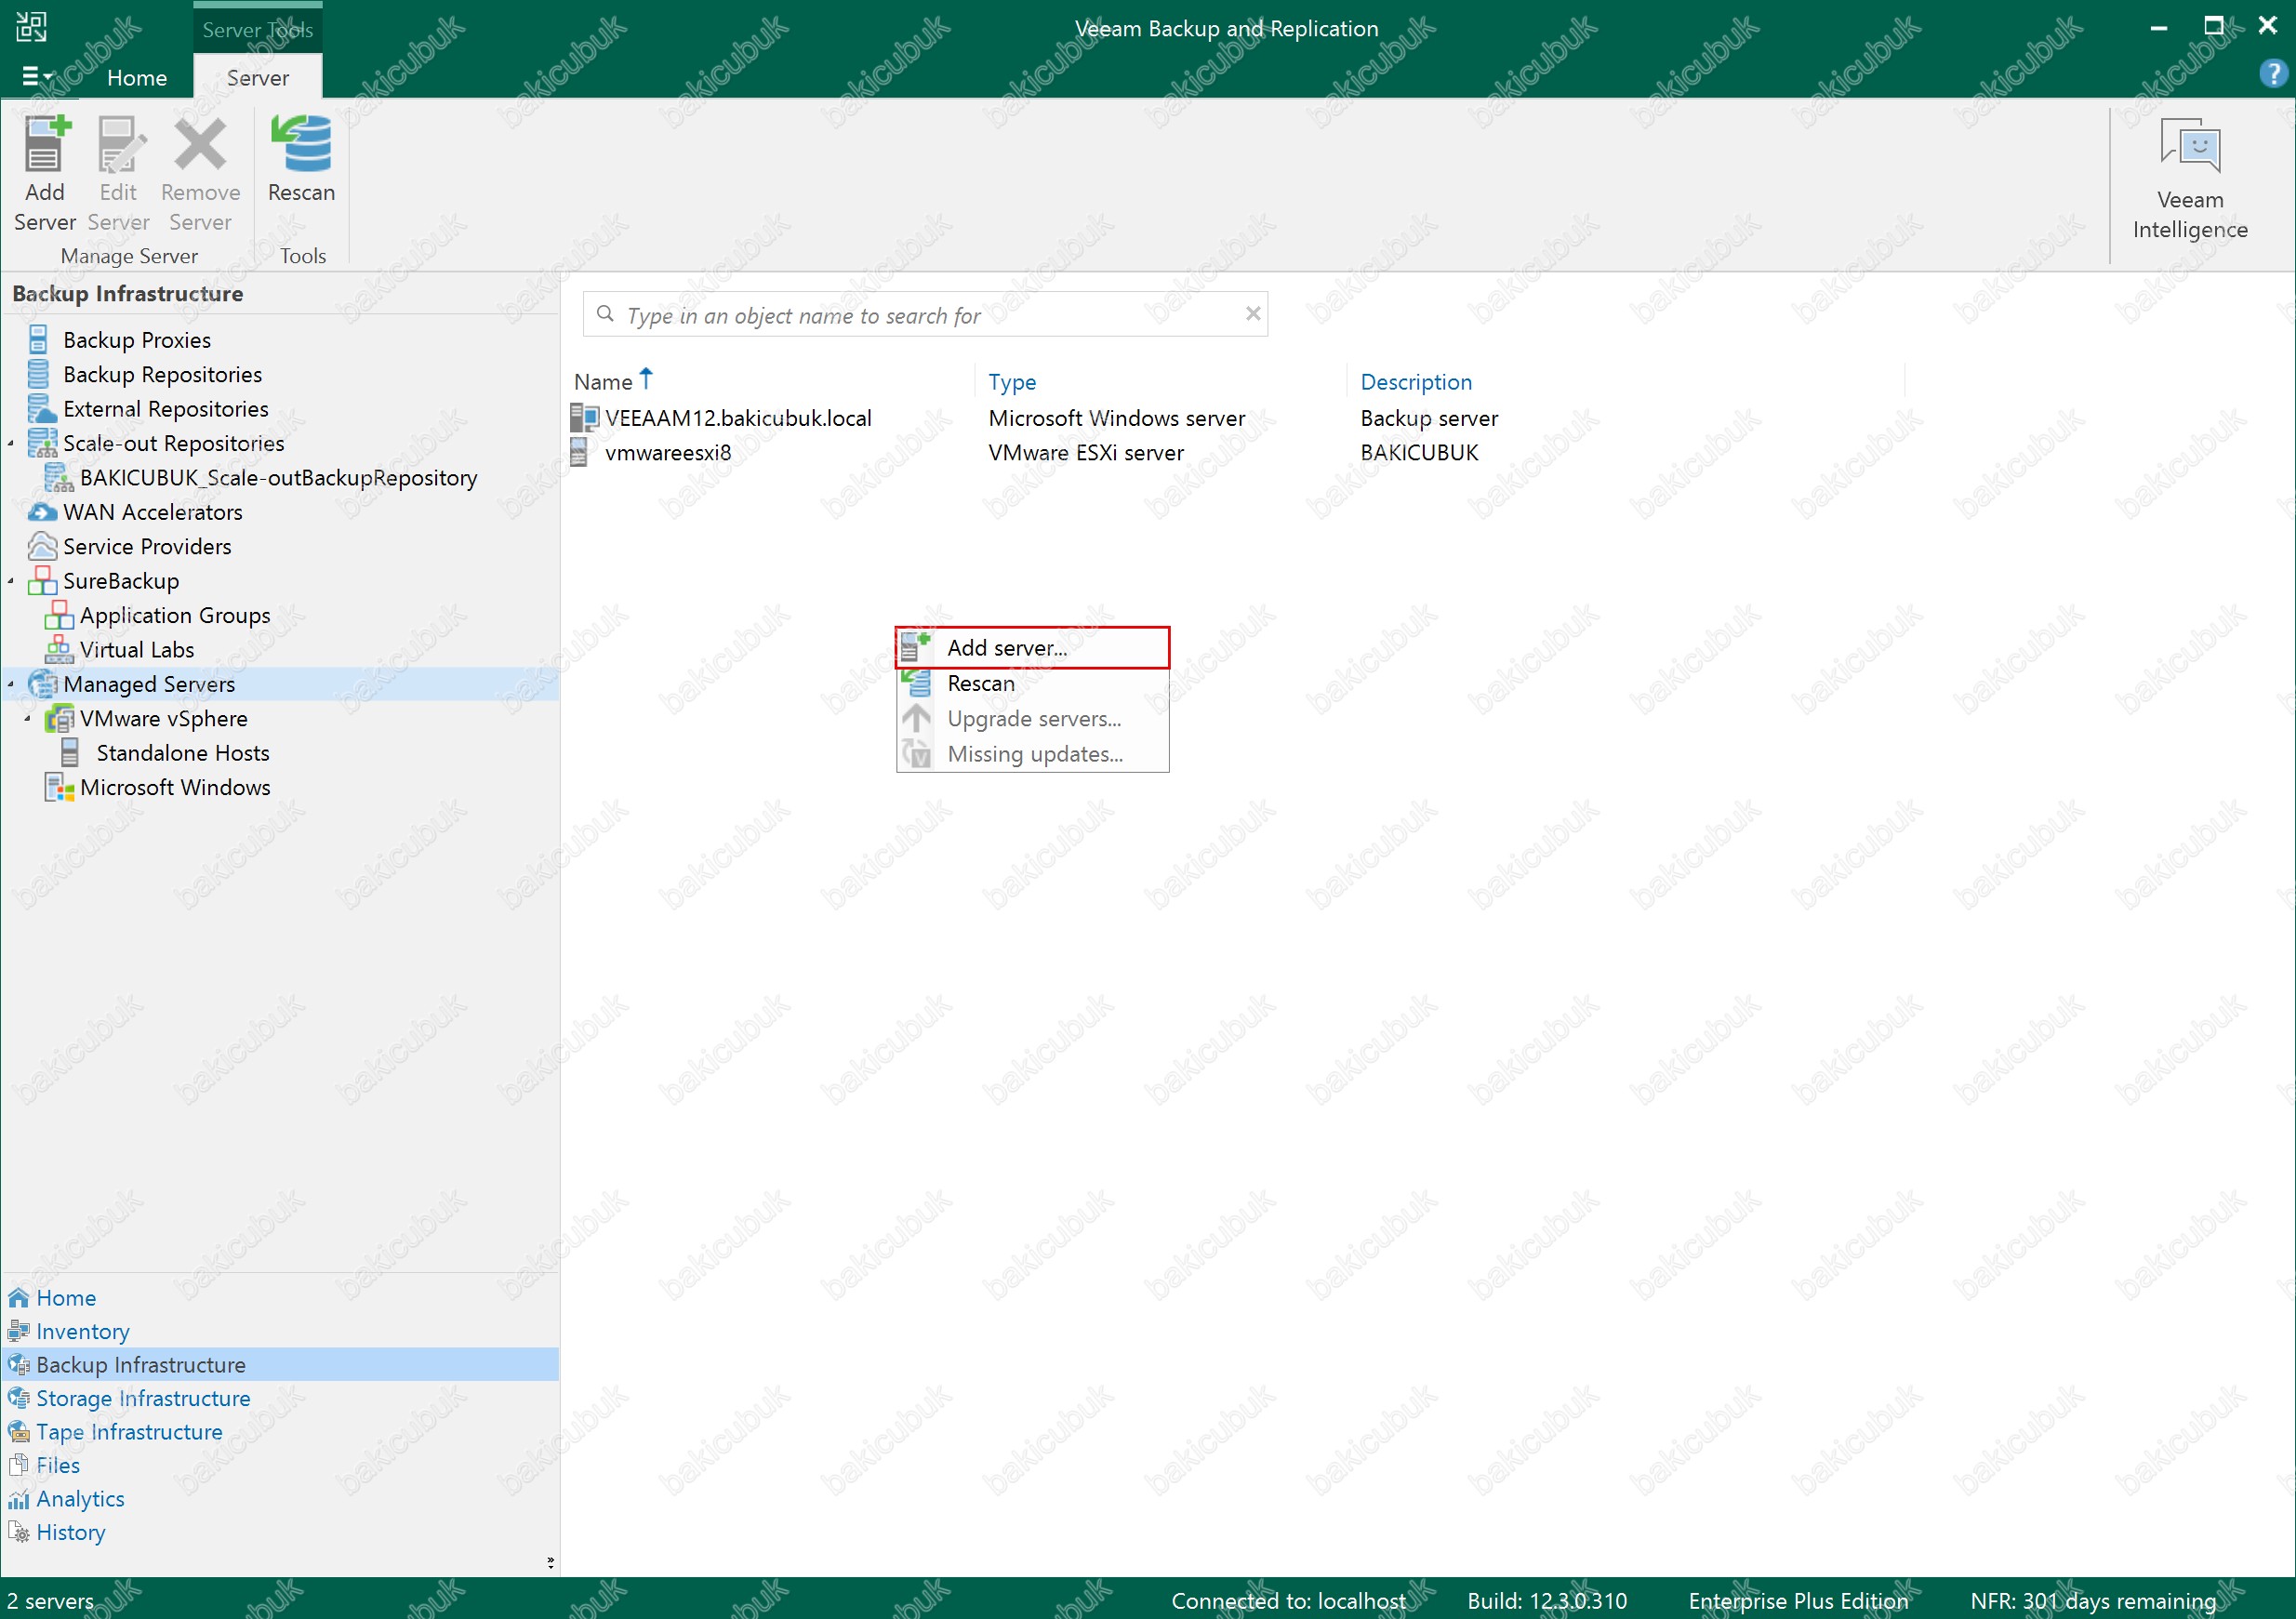This screenshot has width=2296, height=1619.
Task: Click the Backup Repositories tree icon
Action: click(x=39, y=374)
